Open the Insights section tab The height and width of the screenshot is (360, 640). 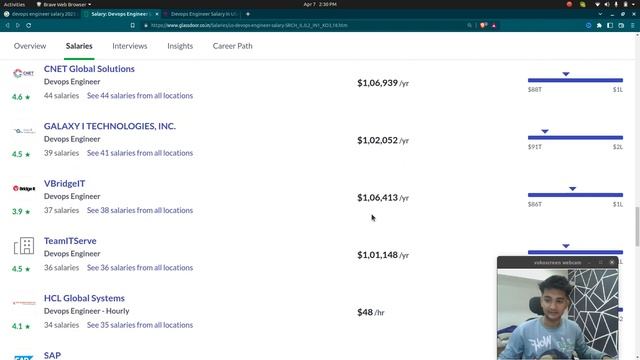pos(180,46)
